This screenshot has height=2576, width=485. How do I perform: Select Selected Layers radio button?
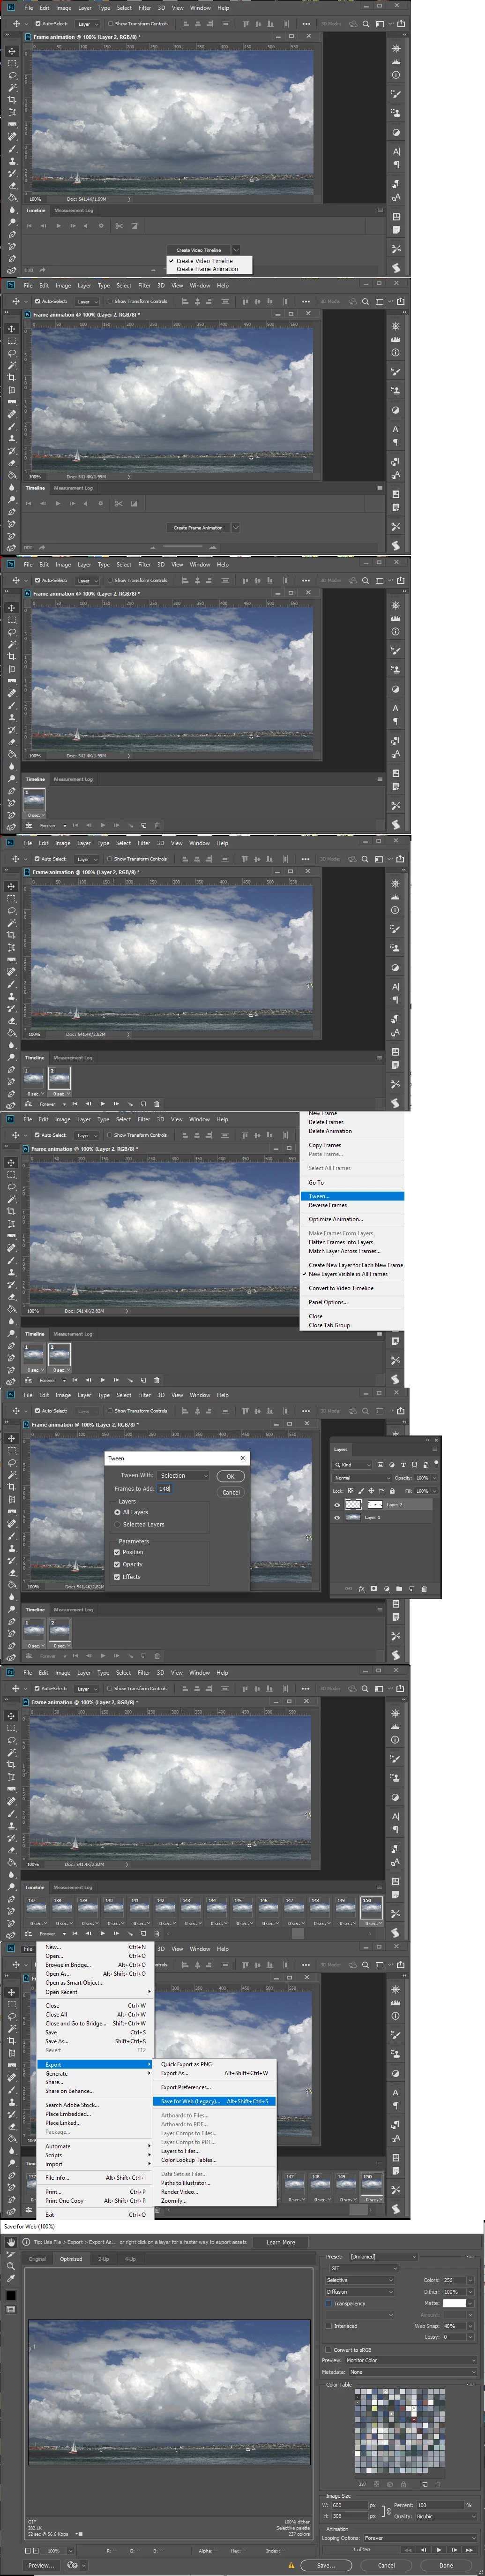click(x=117, y=1524)
